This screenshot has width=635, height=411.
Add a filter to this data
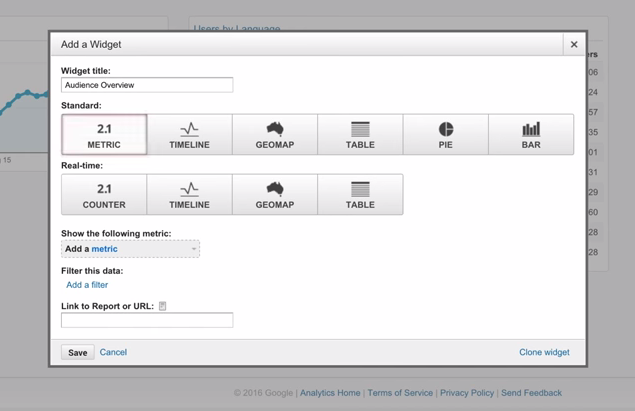tap(87, 285)
